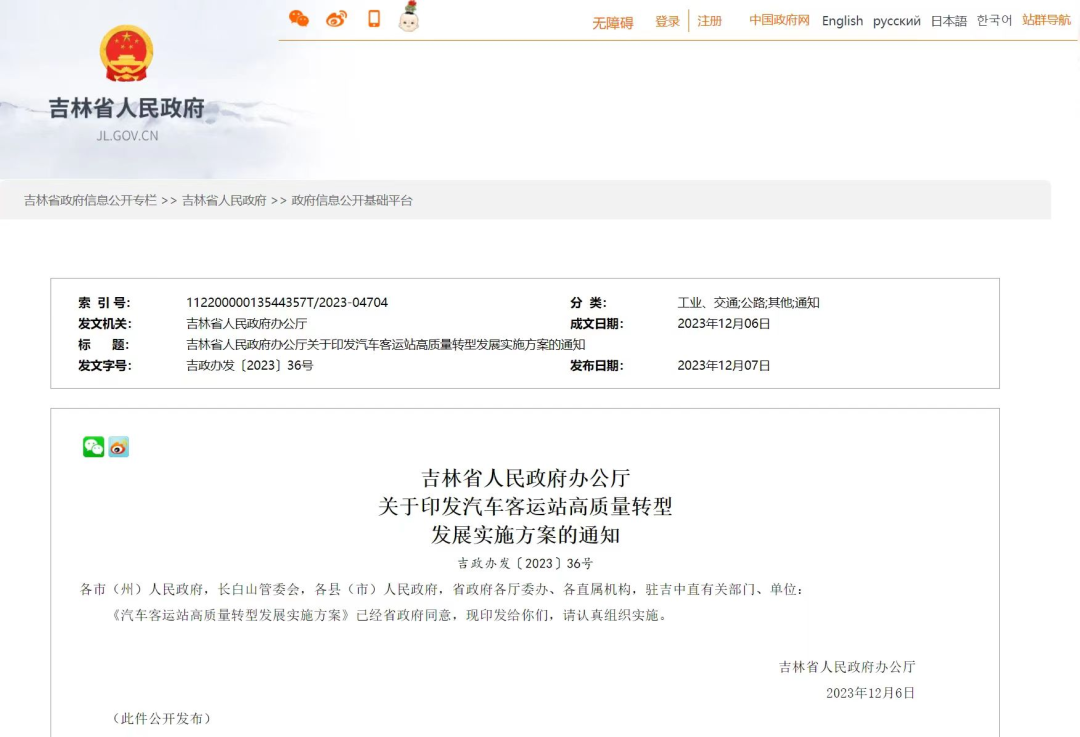Click the 登录 login link
This screenshot has width=1080, height=737.
tap(667, 21)
